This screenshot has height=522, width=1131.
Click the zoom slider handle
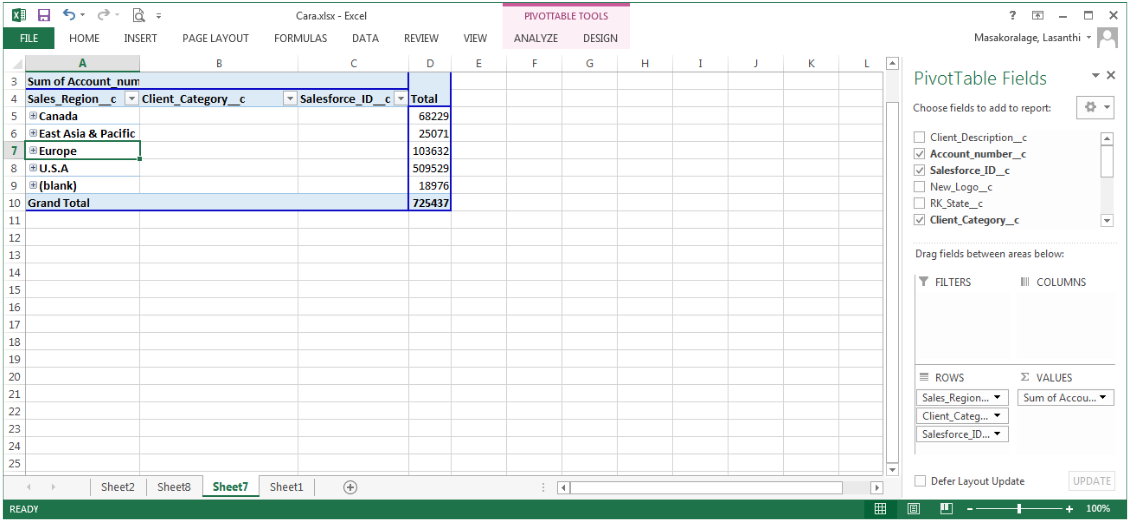pyautogui.click(x=1019, y=509)
